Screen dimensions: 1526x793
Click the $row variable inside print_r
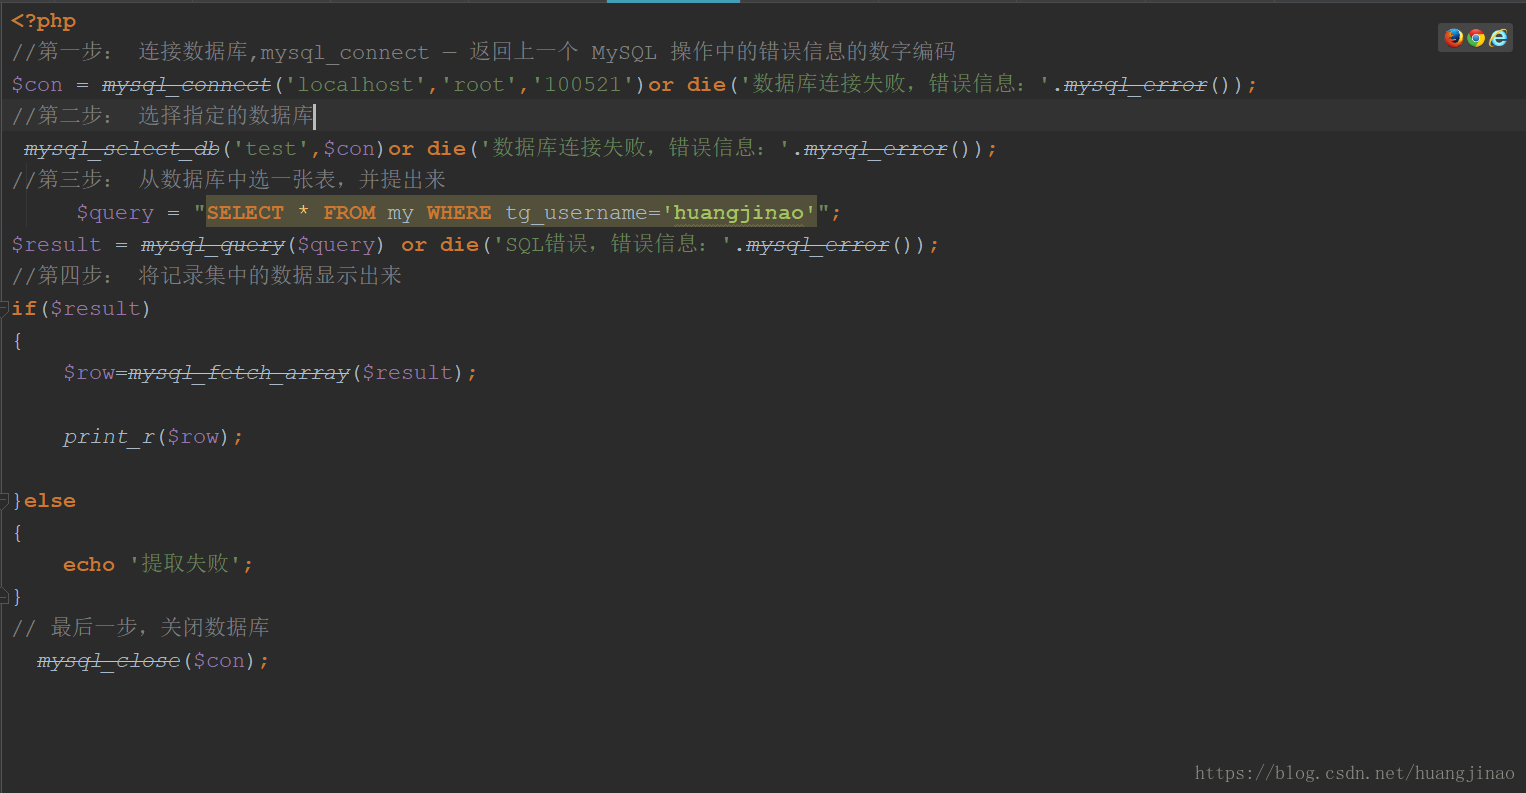(x=193, y=437)
